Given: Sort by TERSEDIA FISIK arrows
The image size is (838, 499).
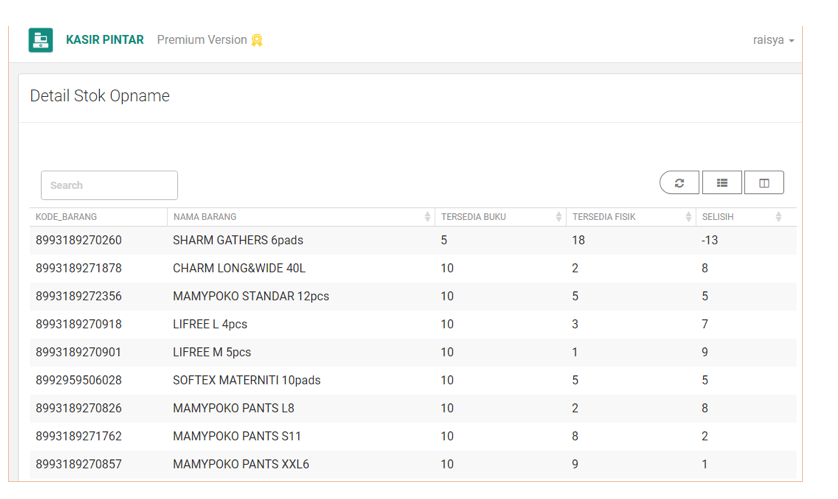Looking at the screenshot, I should coord(688,216).
